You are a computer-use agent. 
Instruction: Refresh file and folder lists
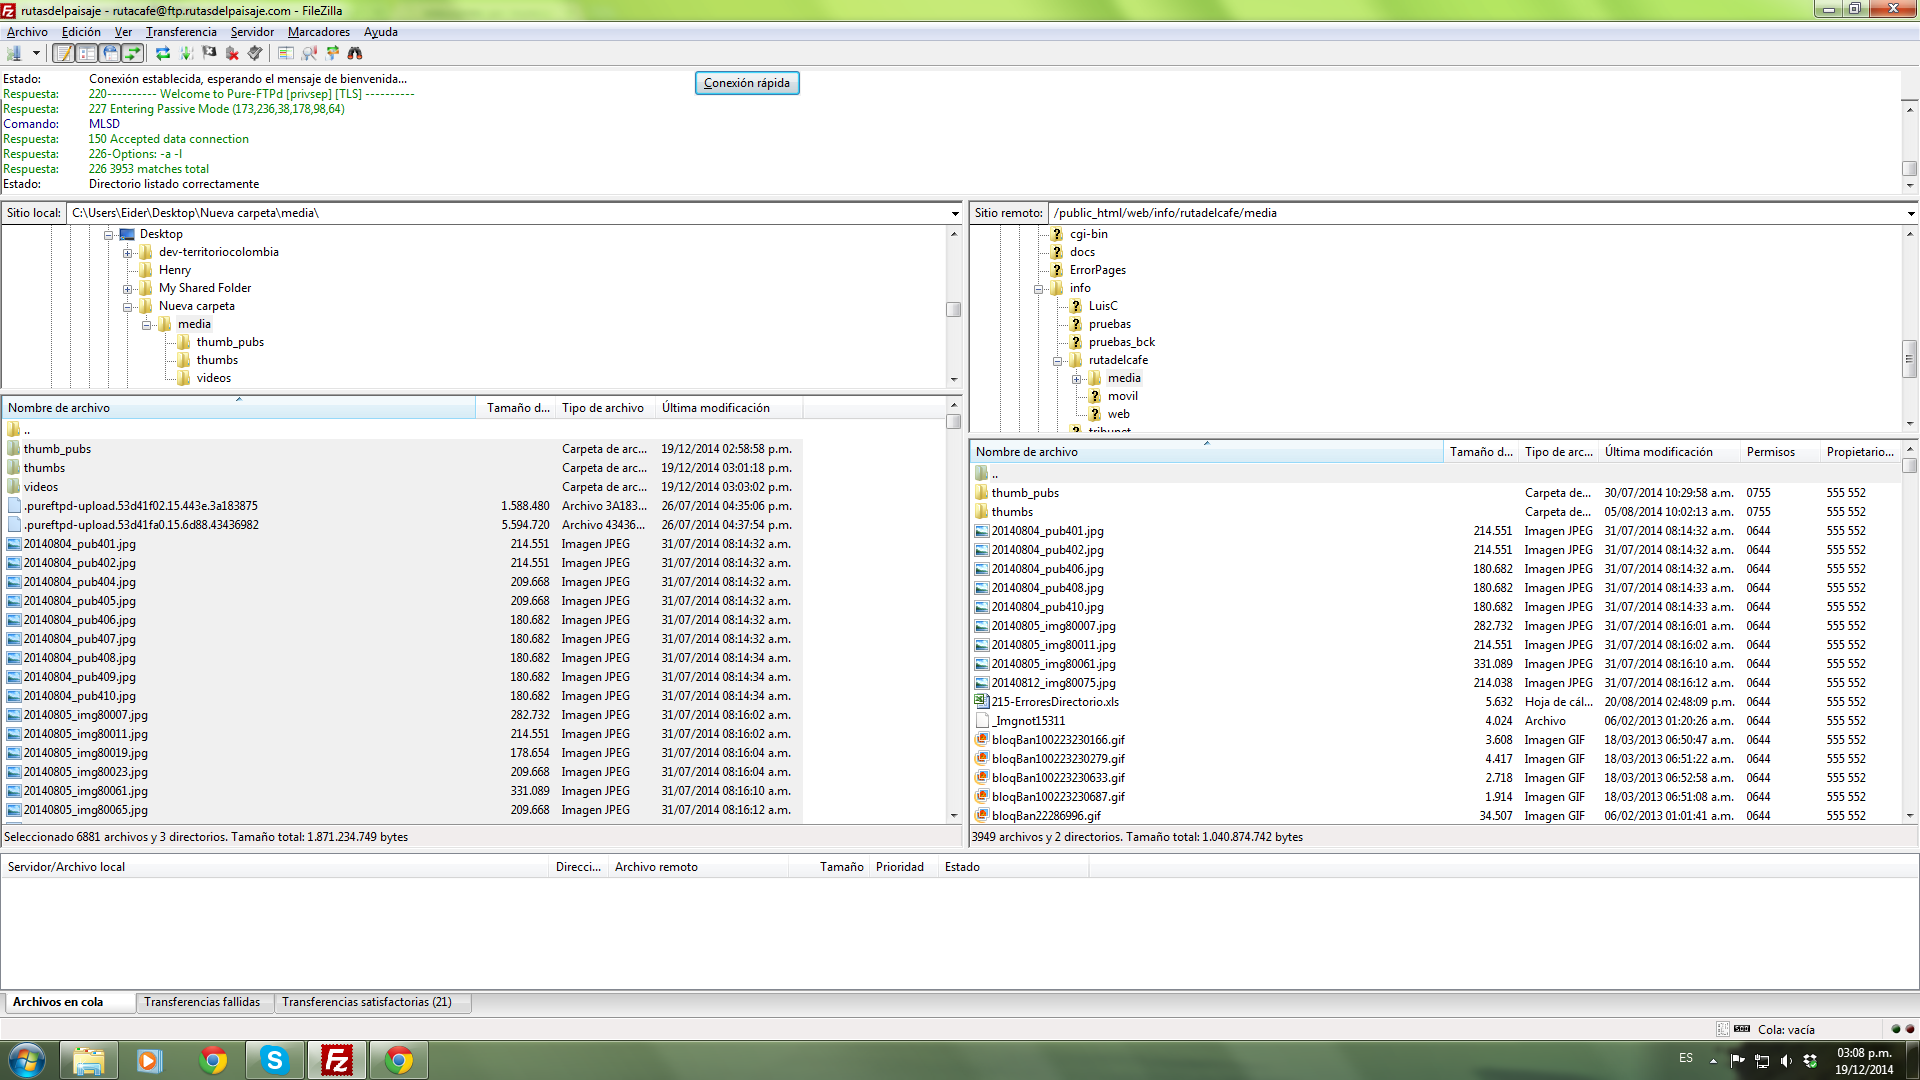[x=162, y=53]
